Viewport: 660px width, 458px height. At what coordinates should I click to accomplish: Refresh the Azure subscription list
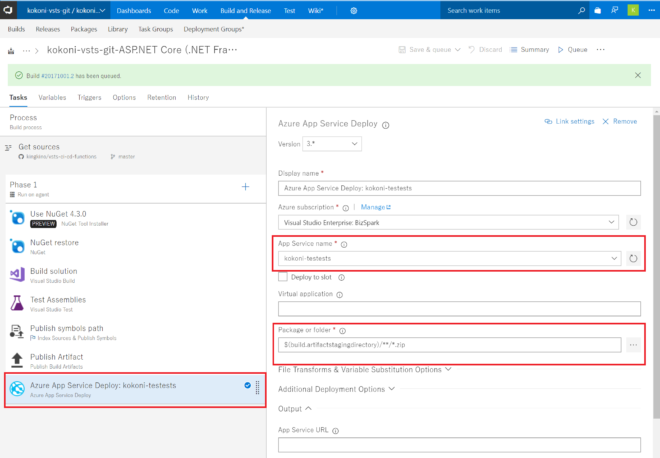click(x=633, y=222)
